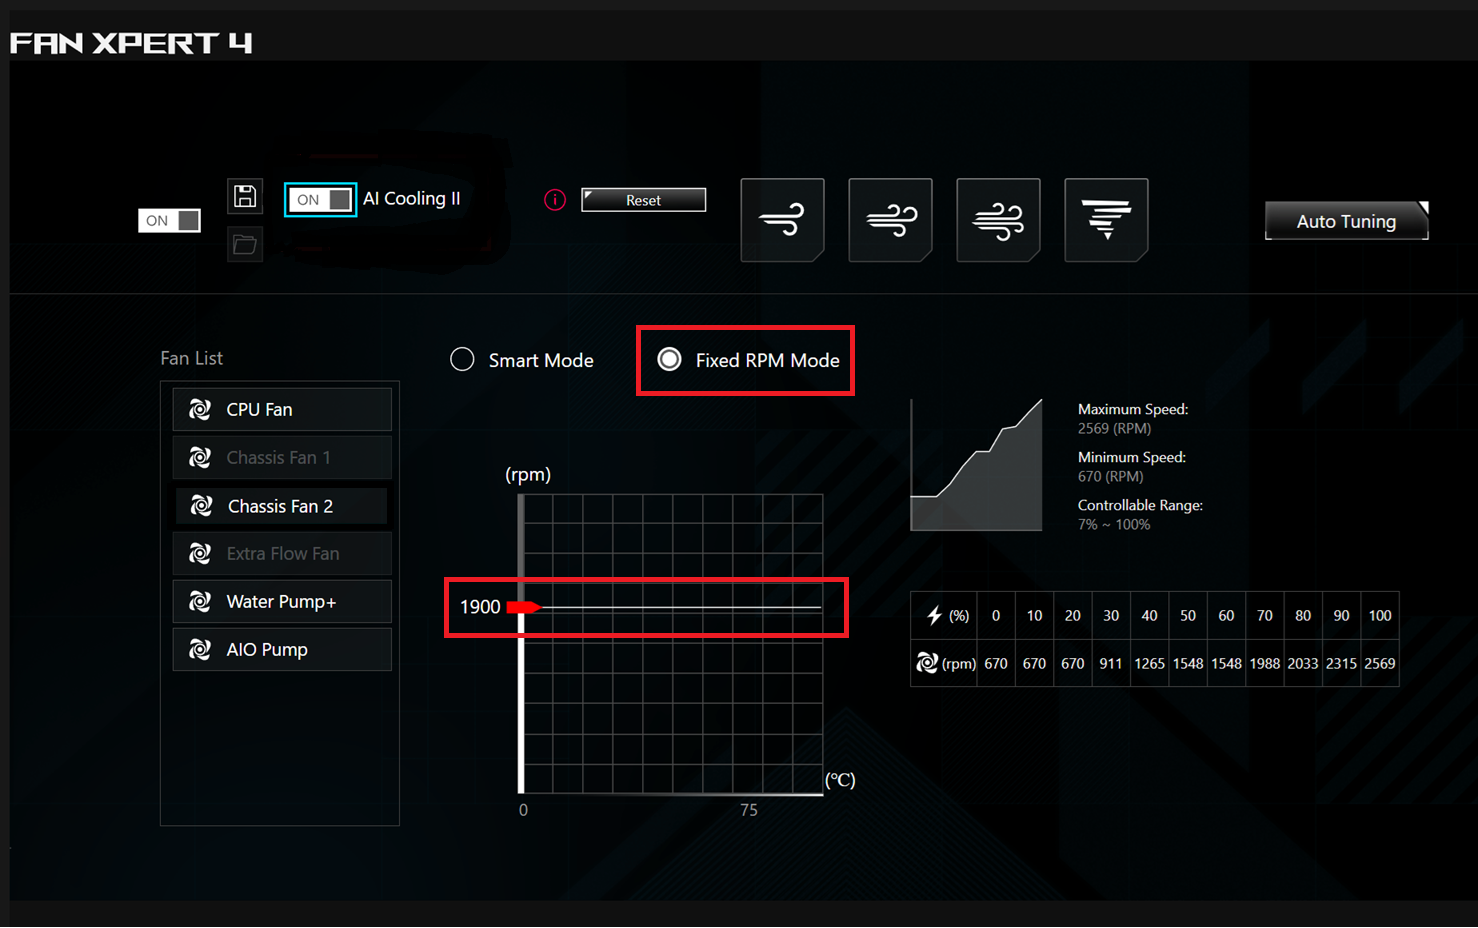The height and width of the screenshot is (928, 1478).
Task: Select Extra Flow Fan in the fan list
Action: (282, 553)
